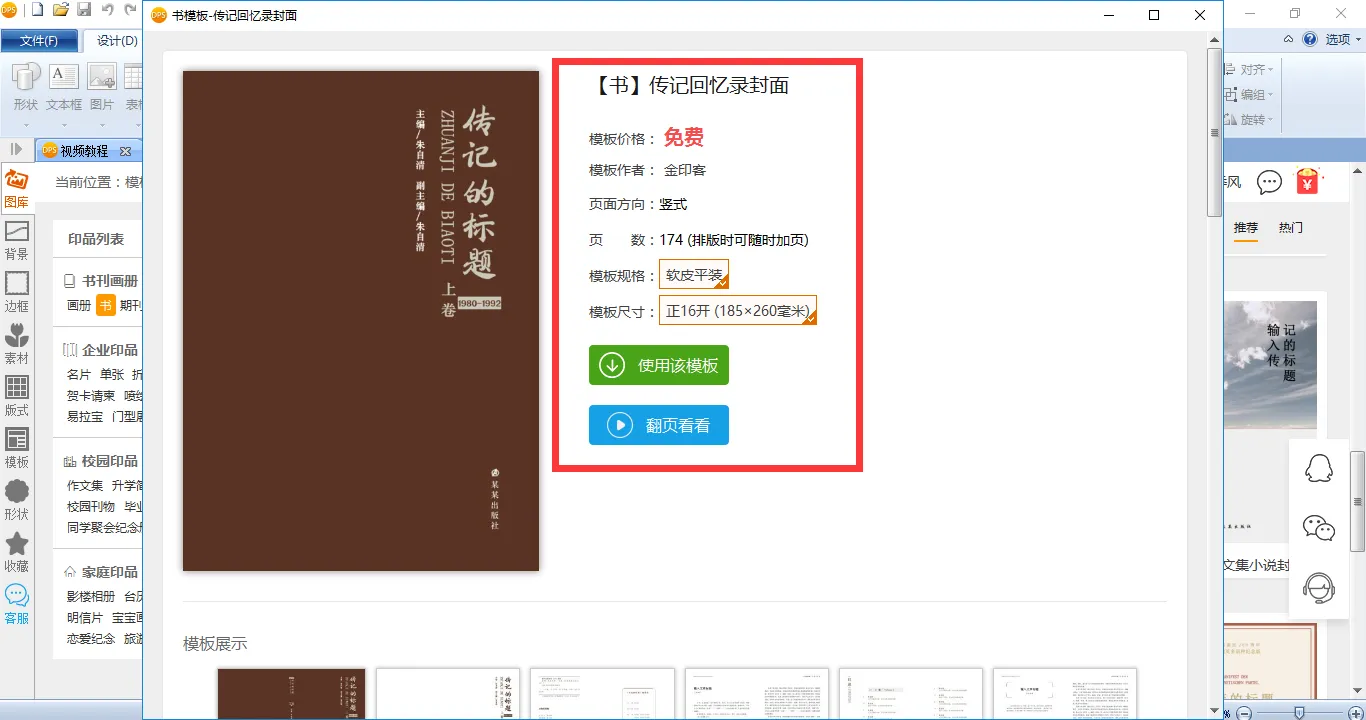Click the red envelope icon

click(x=1308, y=181)
